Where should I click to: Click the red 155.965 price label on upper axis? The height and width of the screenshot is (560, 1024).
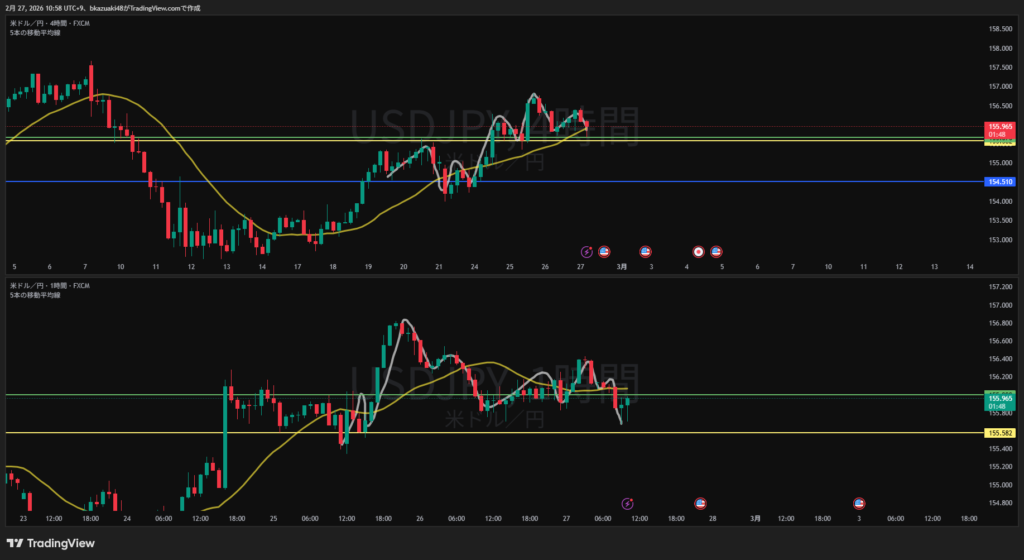pyautogui.click(x=1000, y=127)
